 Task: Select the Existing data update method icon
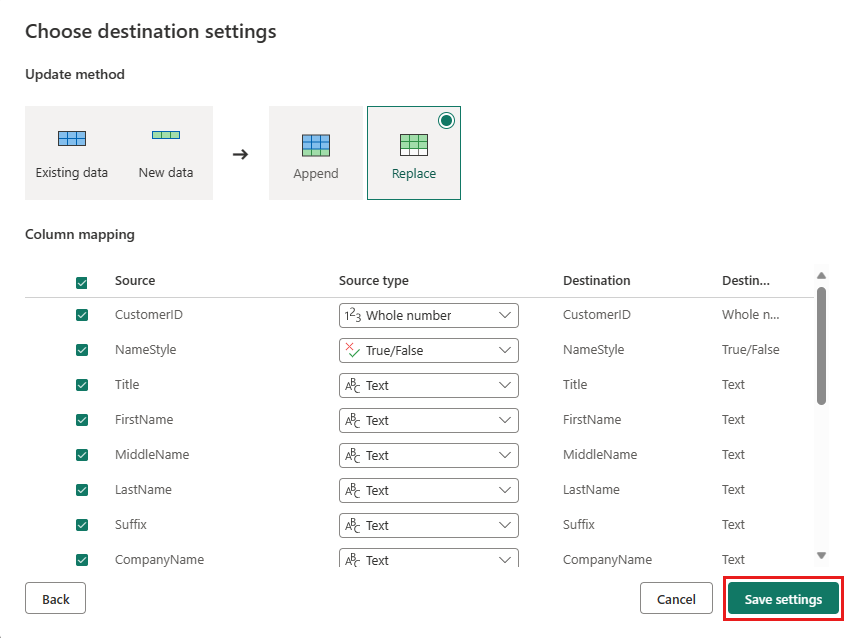[72, 137]
